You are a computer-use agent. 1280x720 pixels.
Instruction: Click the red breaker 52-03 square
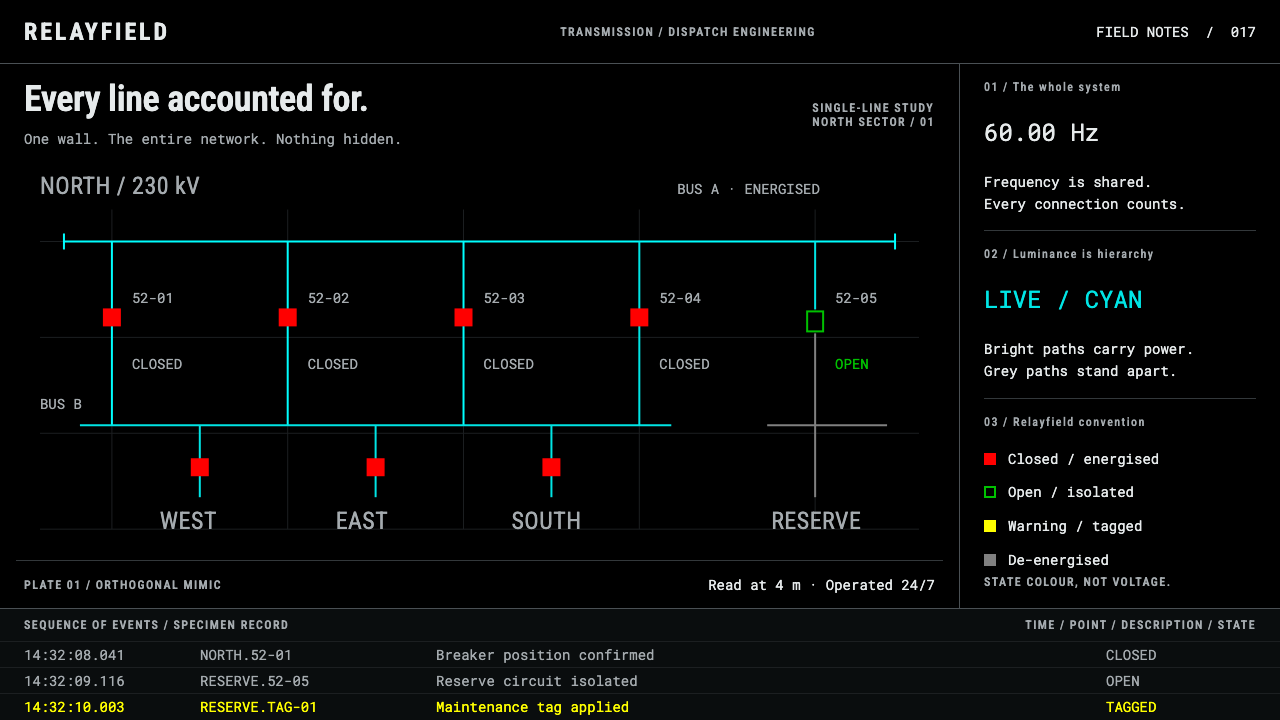tap(463, 317)
